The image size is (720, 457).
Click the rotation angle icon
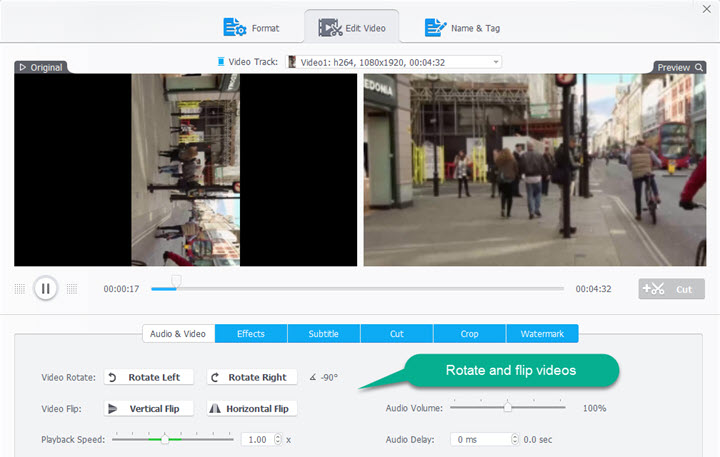(x=313, y=377)
